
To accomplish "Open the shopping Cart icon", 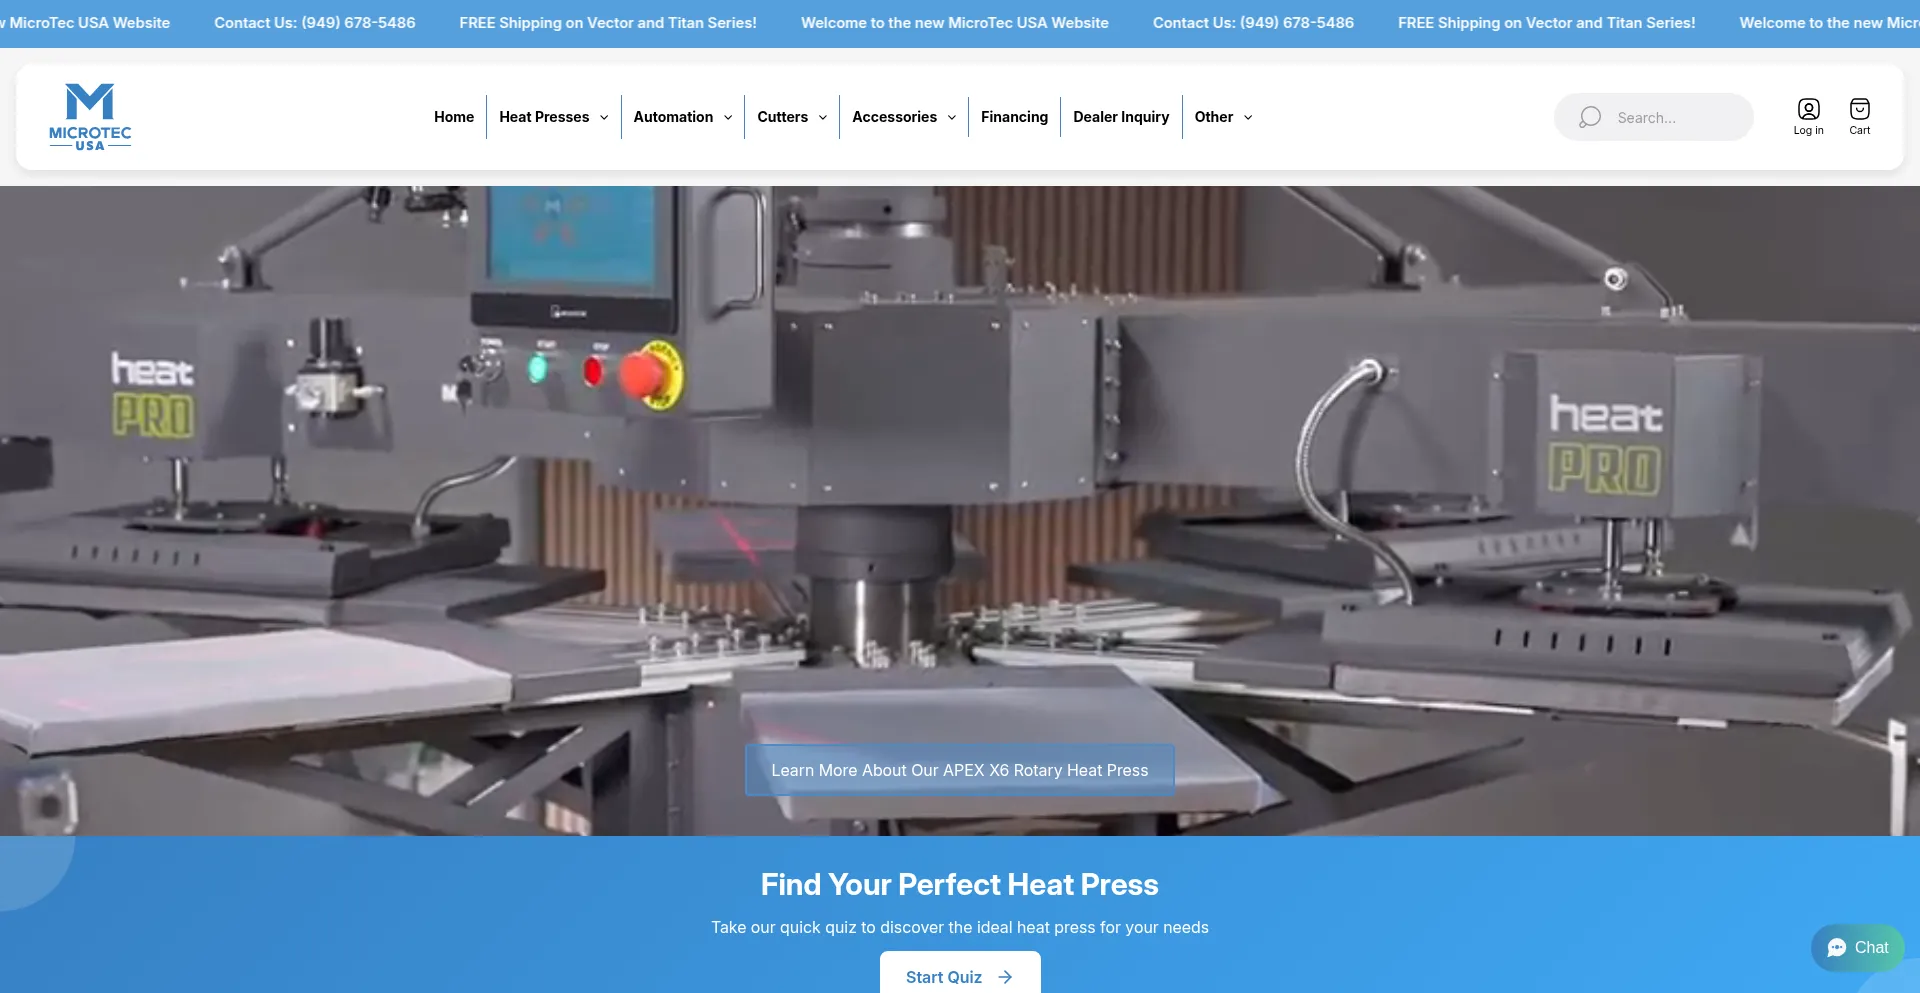I will pyautogui.click(x=1859, y=109).
